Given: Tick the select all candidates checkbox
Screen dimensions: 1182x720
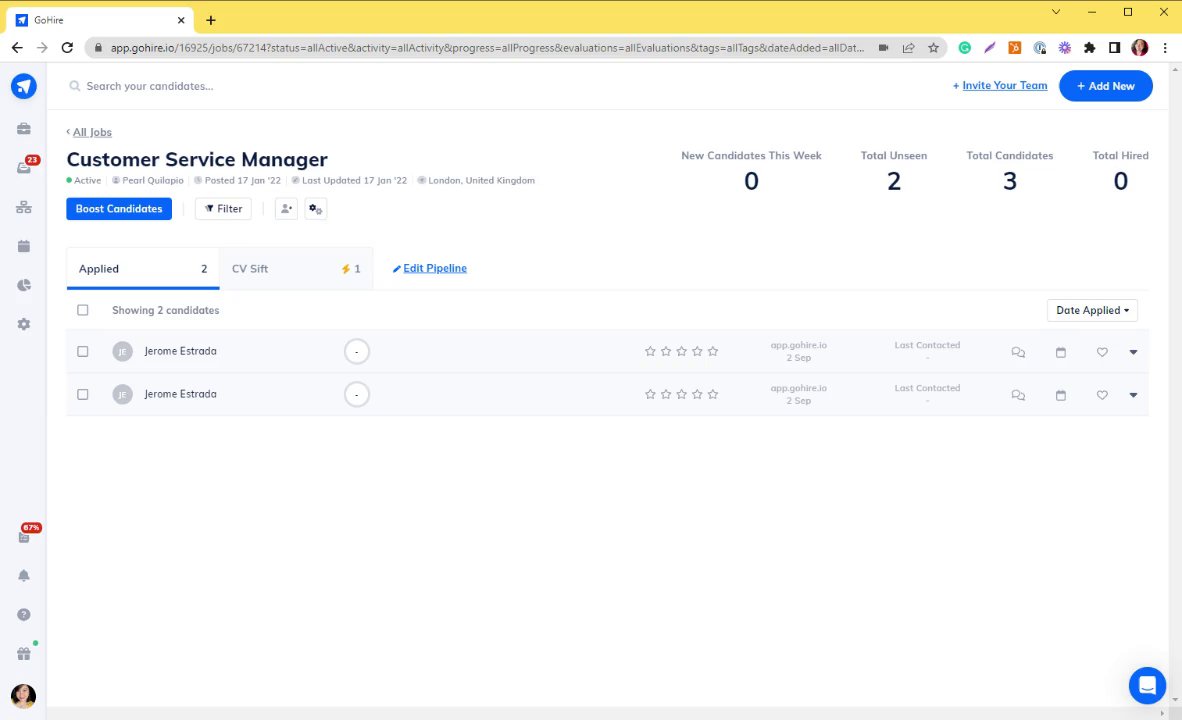Looking at the screenshot, I should (83, 310).
